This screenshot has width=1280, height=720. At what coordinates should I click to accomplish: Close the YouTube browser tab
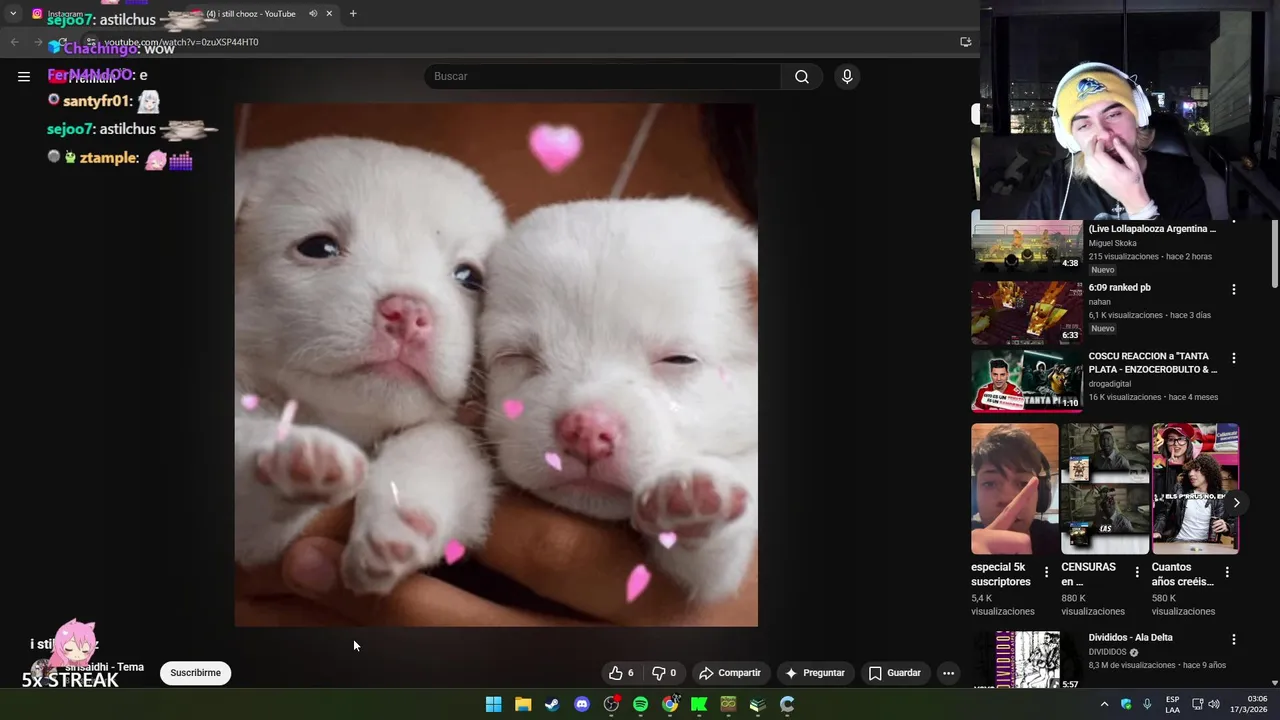tap(329, 14)
